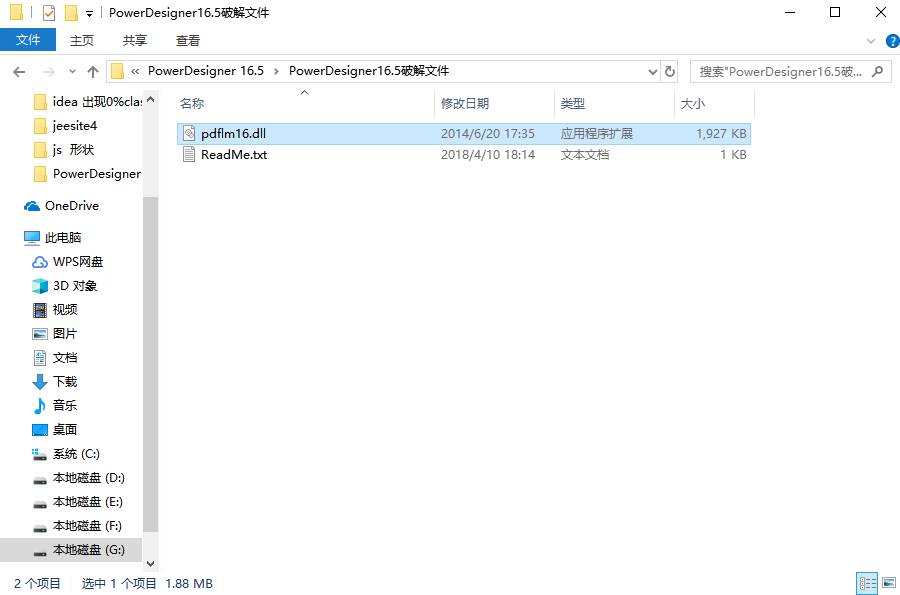The image size is (900, 595).
Task: Open idea 出现0%cla folder in sidebar
Action: (88, 102)
